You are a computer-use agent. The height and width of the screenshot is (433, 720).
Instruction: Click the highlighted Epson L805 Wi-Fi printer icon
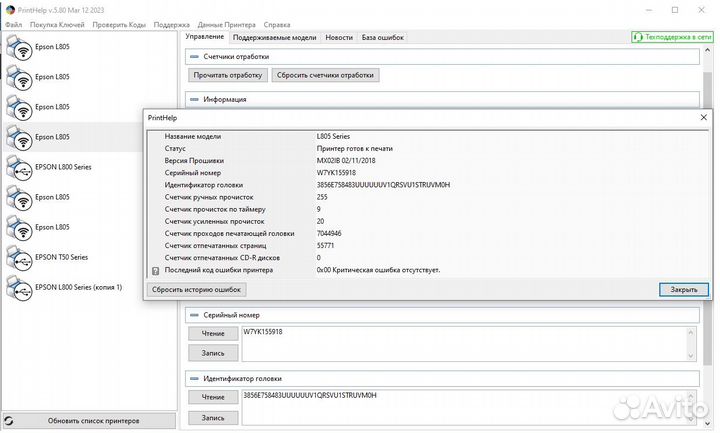pos(19,137)
